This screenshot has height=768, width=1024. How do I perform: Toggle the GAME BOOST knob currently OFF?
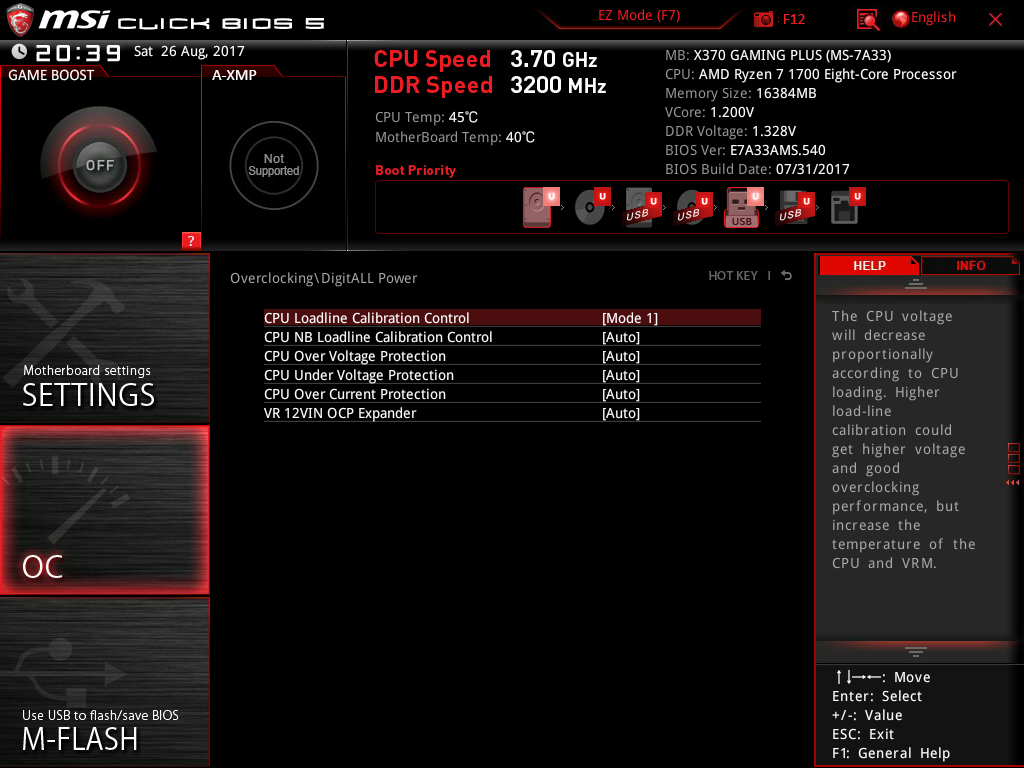[99, 165]
